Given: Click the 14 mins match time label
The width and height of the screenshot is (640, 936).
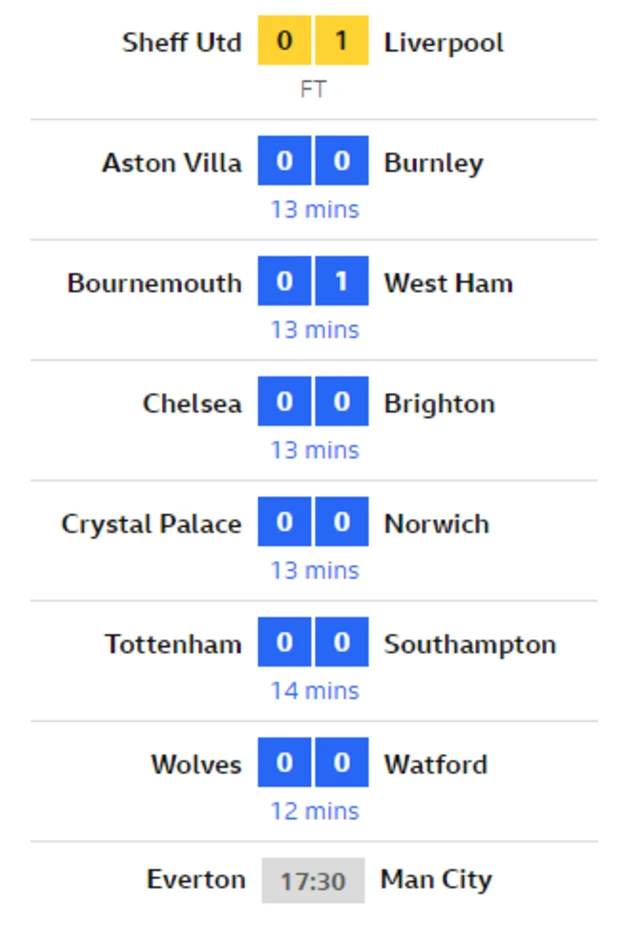Looking at the screenshot, I should click(x=314, y=690).
